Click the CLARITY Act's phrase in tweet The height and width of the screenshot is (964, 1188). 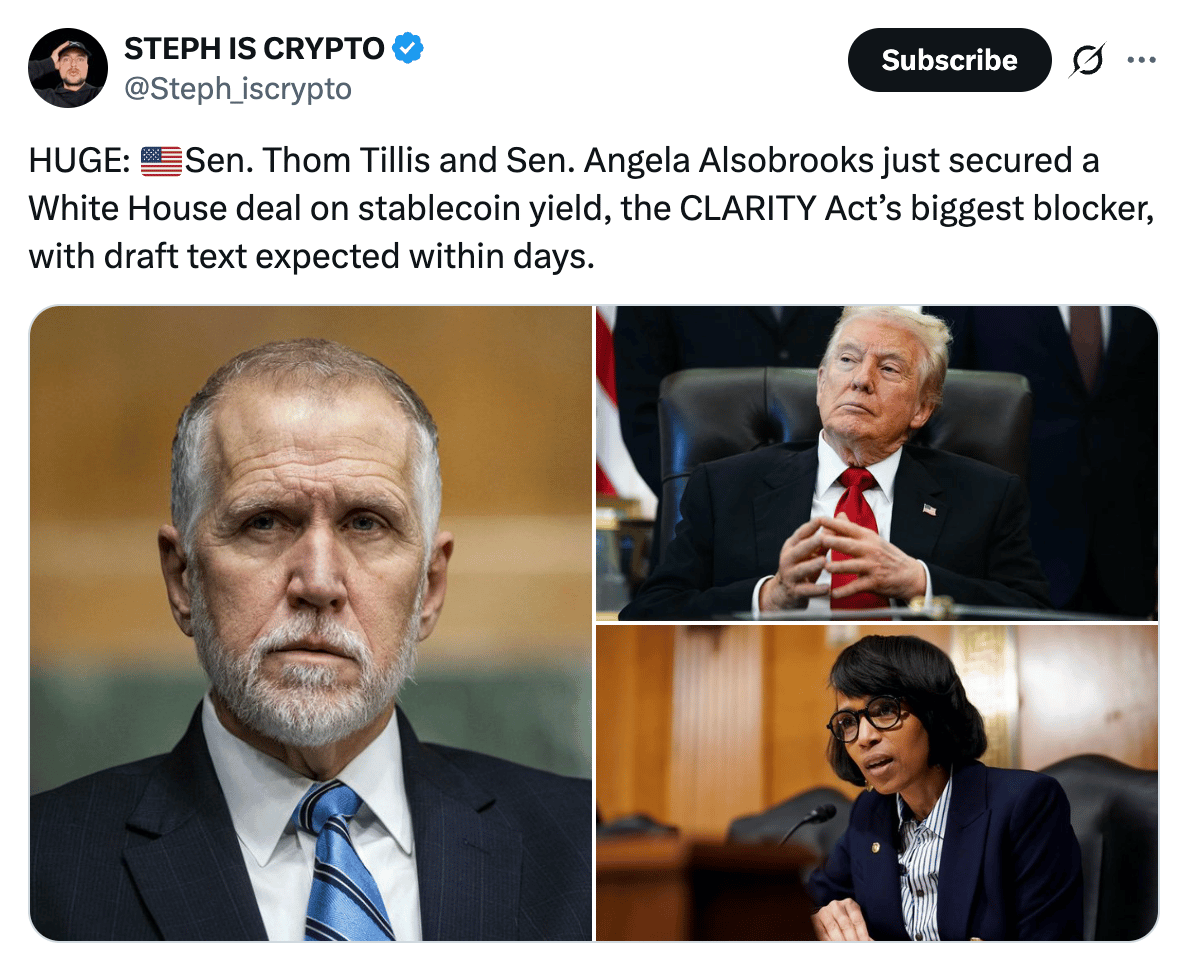[790, 208]
